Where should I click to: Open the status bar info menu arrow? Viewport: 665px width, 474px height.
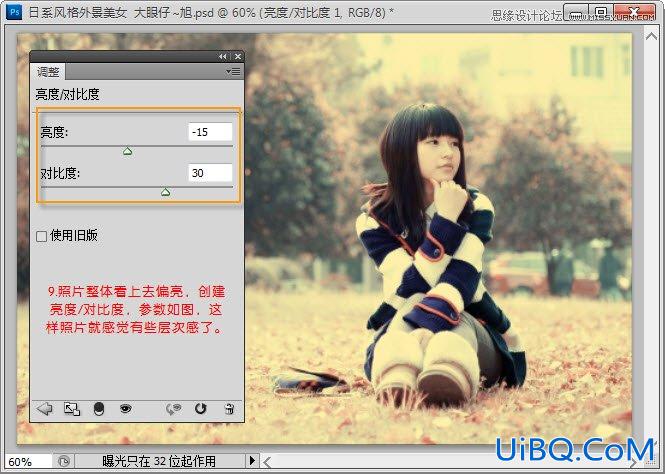tap(252, 460)
